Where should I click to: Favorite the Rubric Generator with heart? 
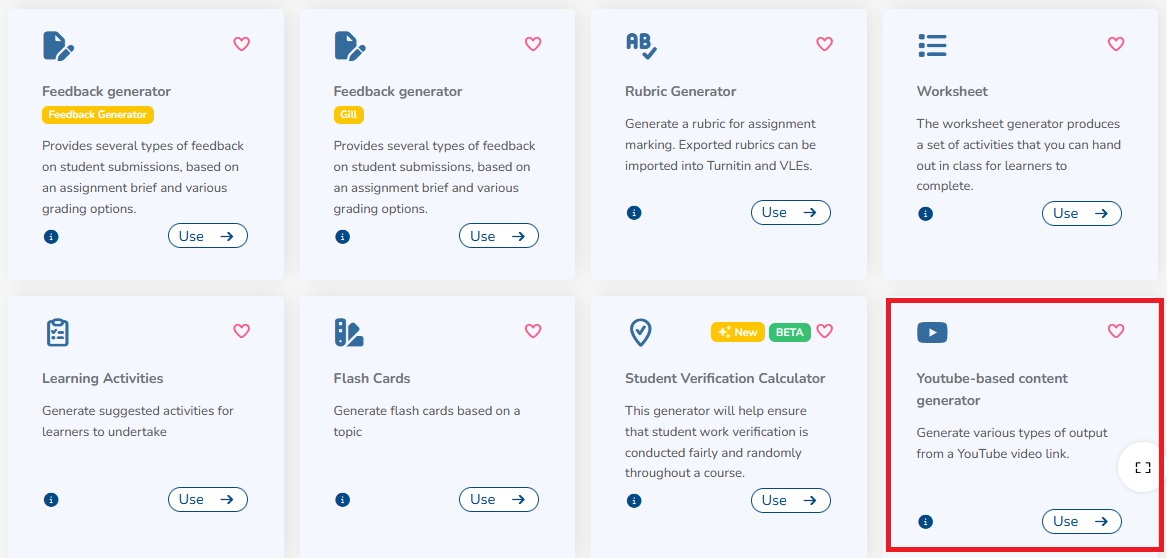[825, 44]
